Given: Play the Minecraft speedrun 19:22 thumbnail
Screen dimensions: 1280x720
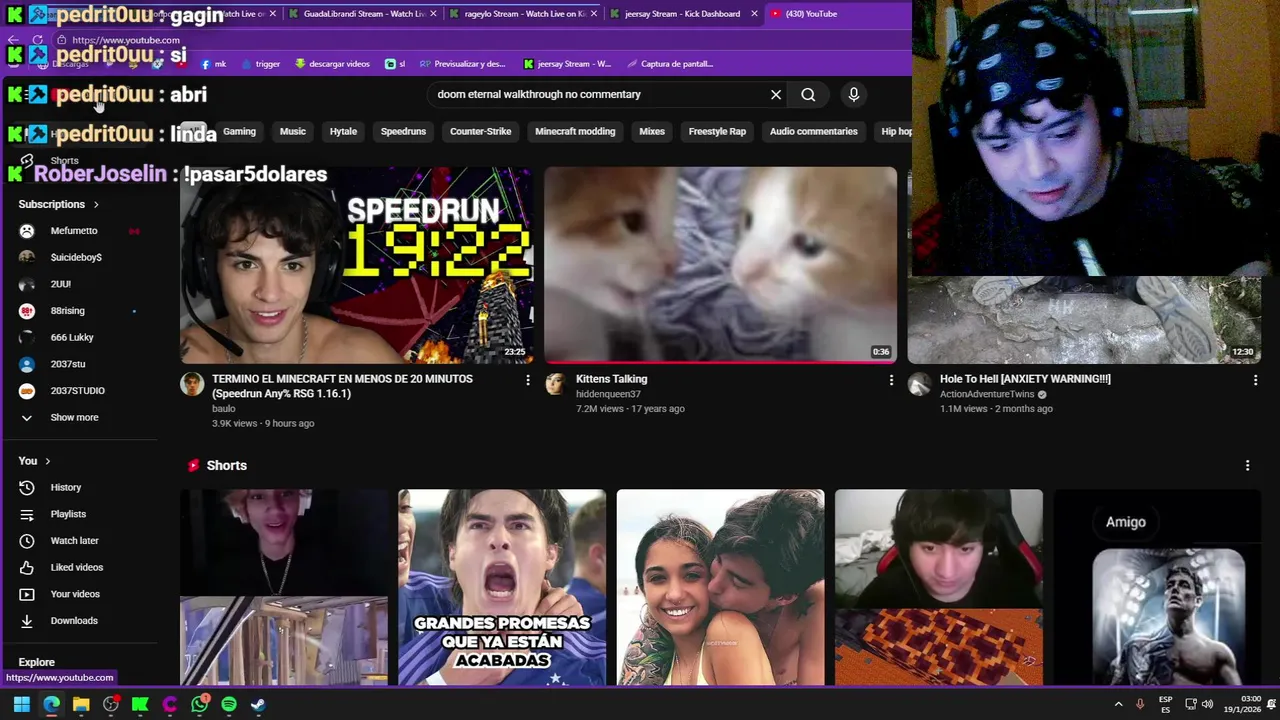Looking at the screenshot, I should pos(356,265).
